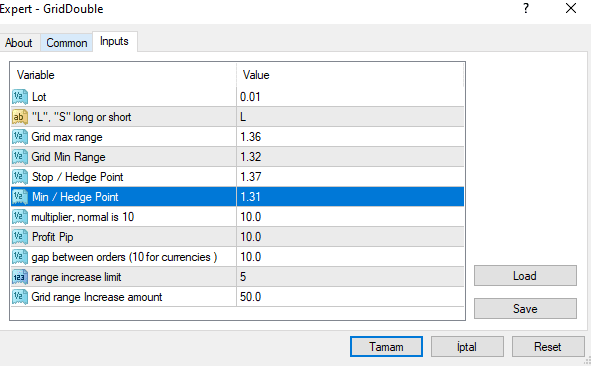Viewport: 591px width, 366px height.
Task: Select the Grid Min Range variable name
Action: (68, 157)
